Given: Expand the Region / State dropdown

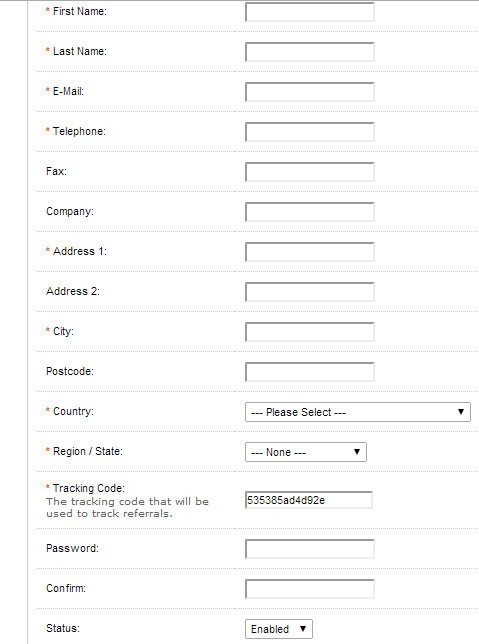Looking at the screenshot, I should pos(306,452).
